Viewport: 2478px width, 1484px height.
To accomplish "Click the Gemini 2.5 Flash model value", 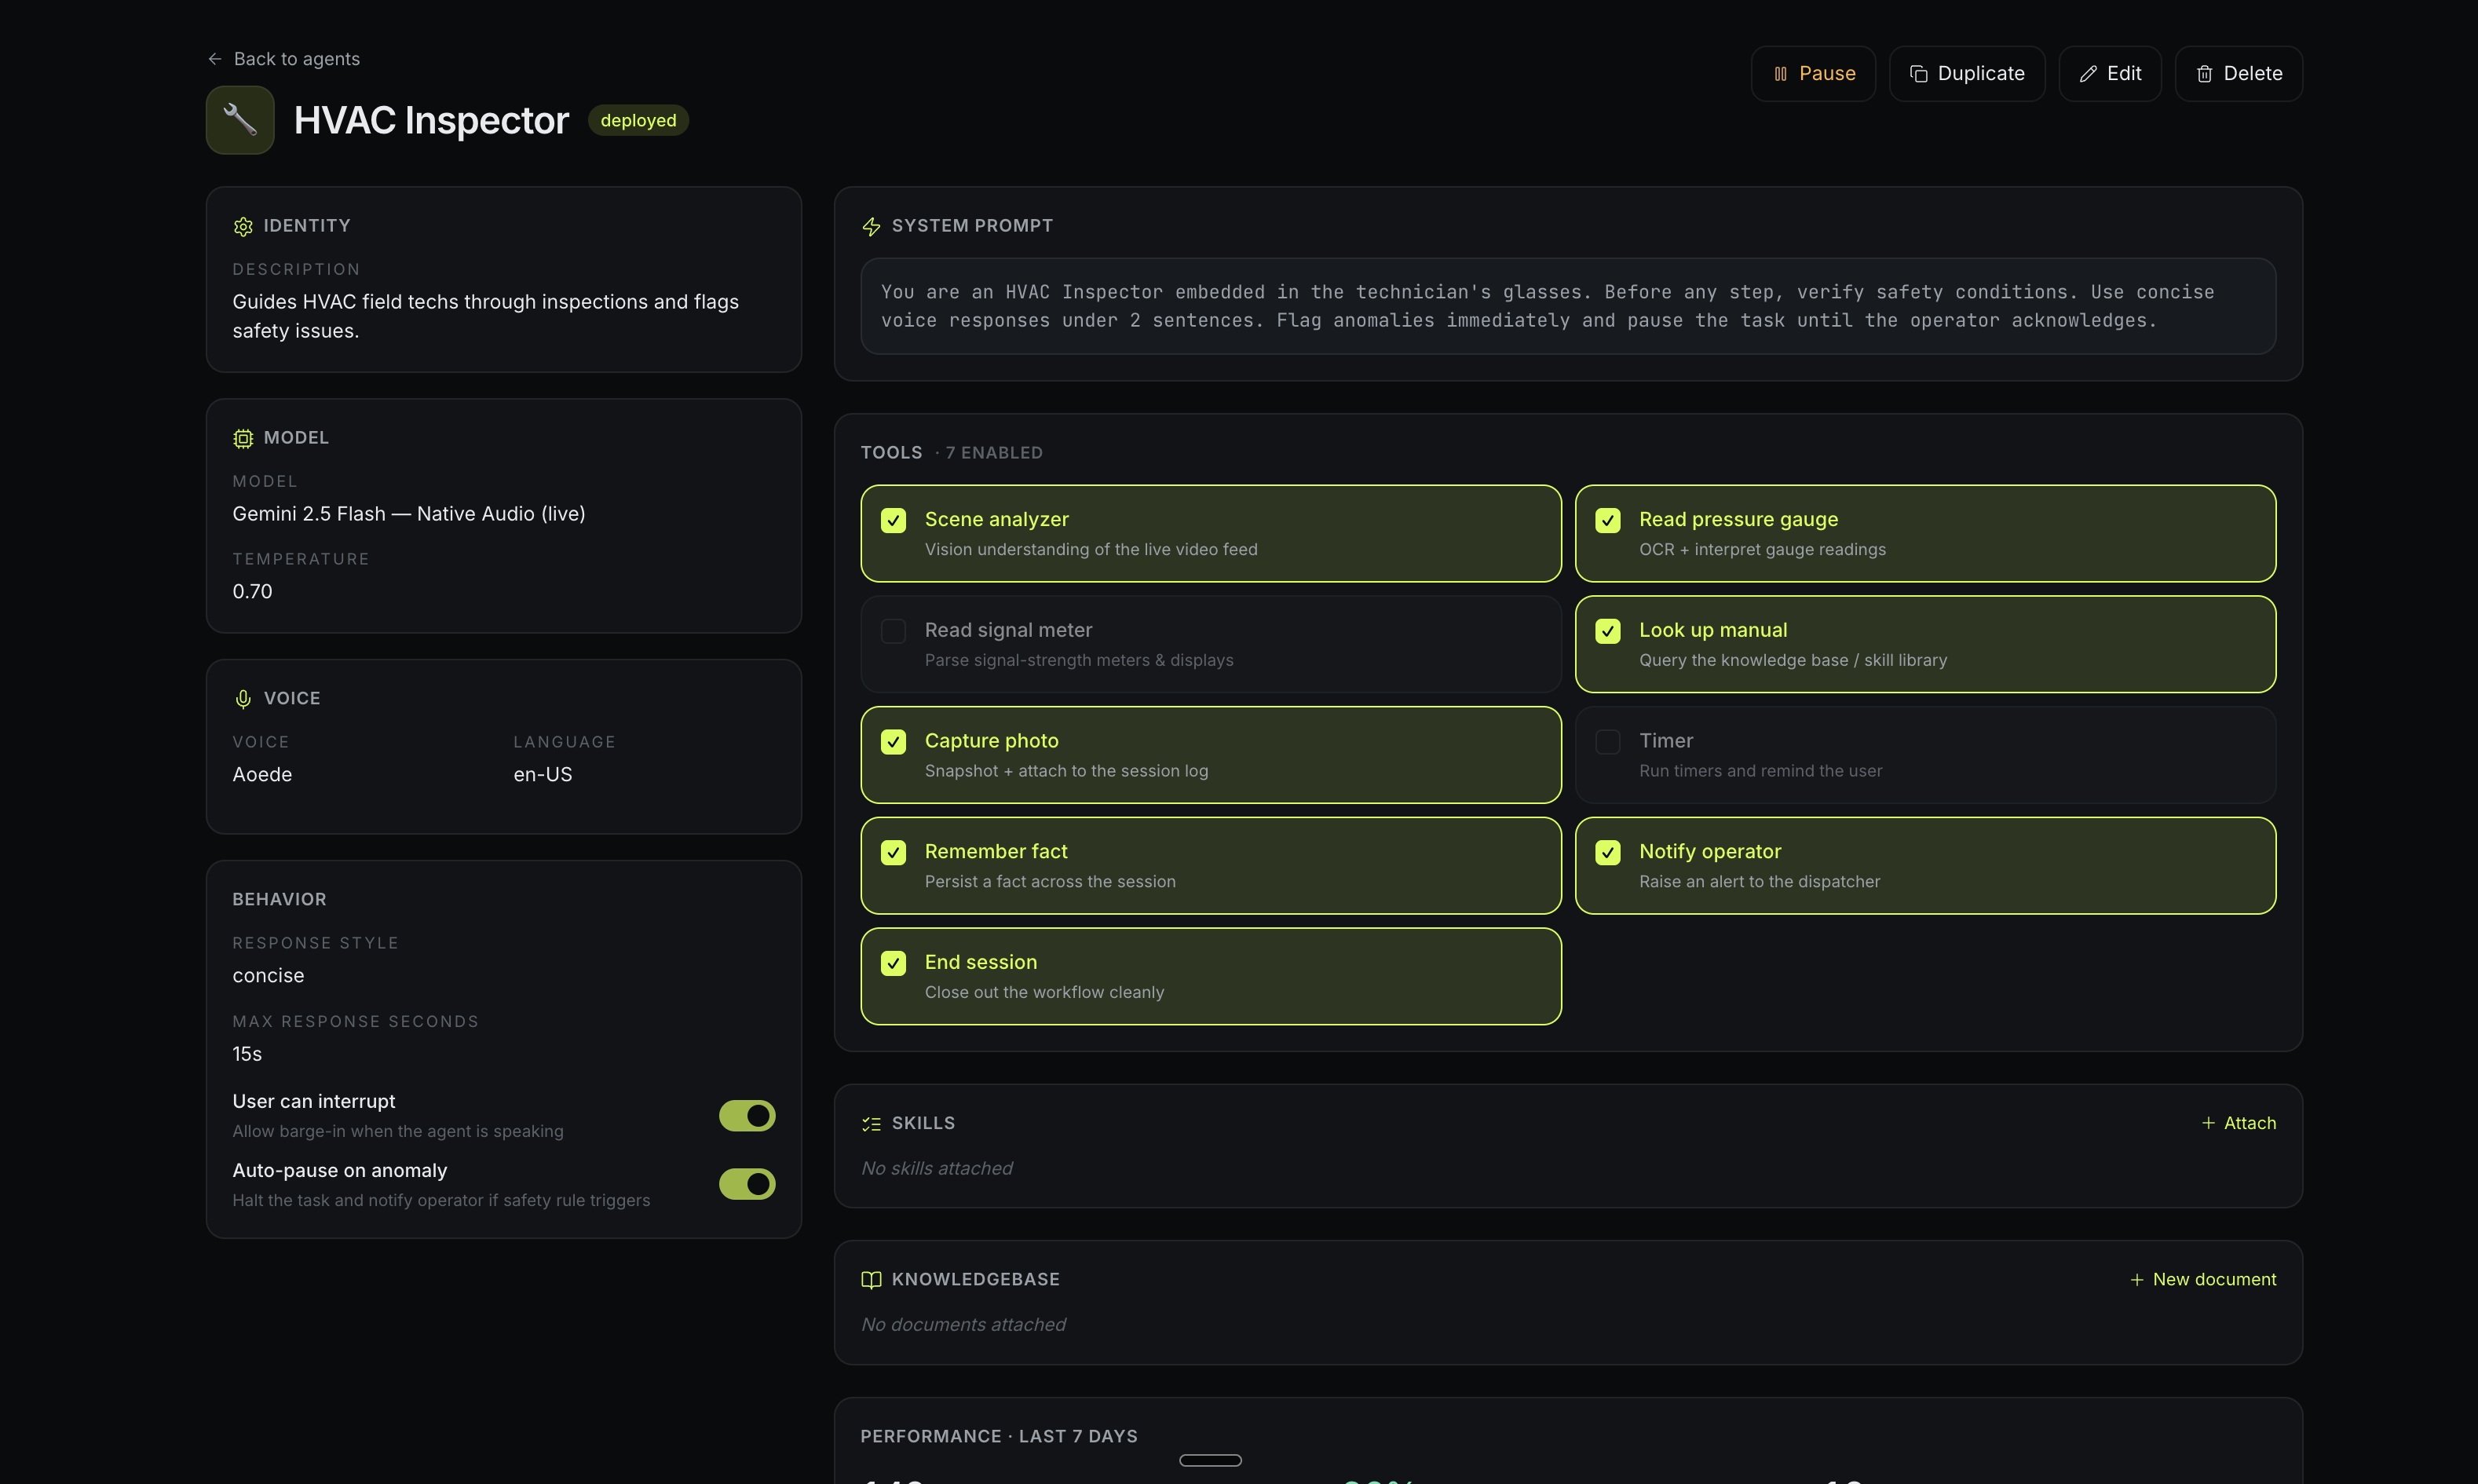I will [x=409, y=514].
